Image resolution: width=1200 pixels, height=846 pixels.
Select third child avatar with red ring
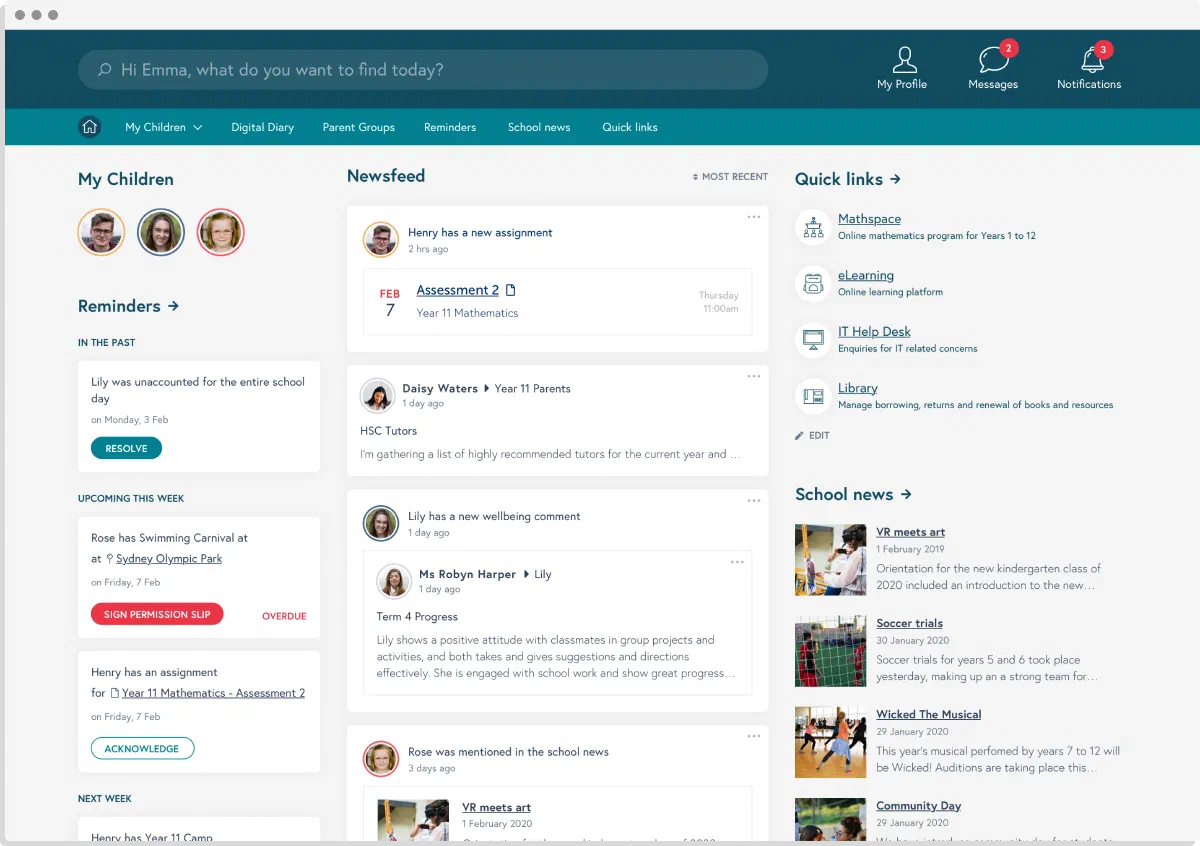click(x=220, y=232)
